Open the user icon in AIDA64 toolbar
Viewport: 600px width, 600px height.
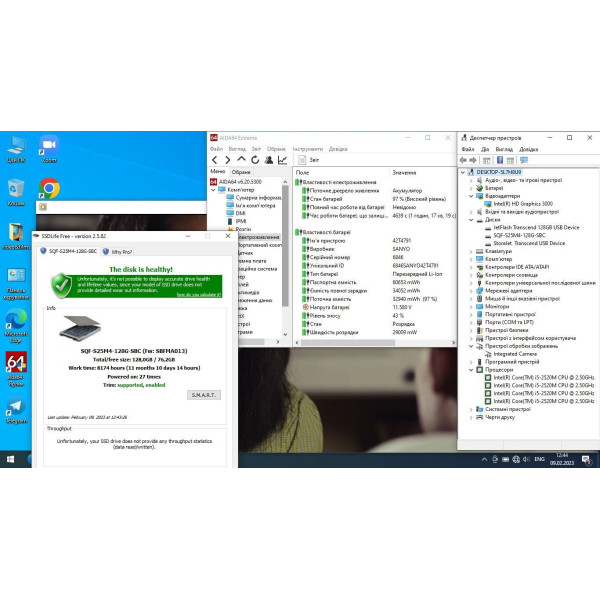point(269,160)
